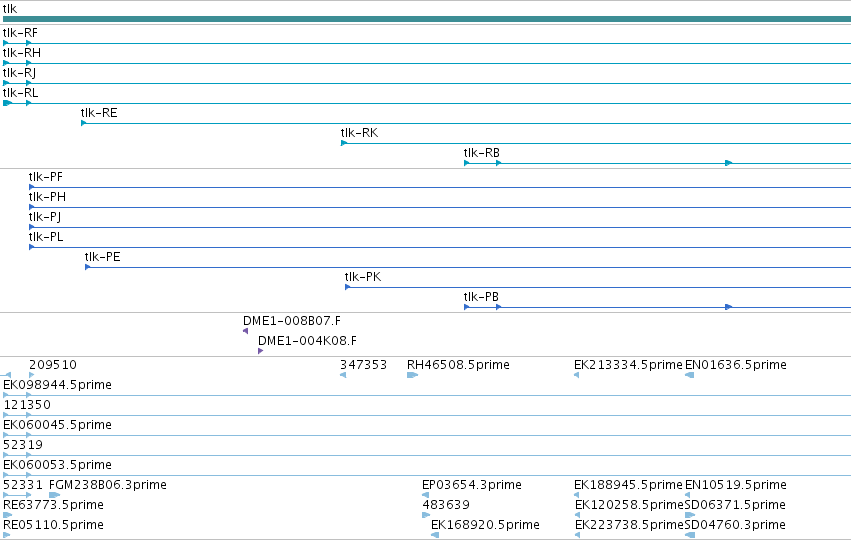Select the tlk-PL protein start arrow
This screenshot has height=540, width=851.
[x=31, y=247]
